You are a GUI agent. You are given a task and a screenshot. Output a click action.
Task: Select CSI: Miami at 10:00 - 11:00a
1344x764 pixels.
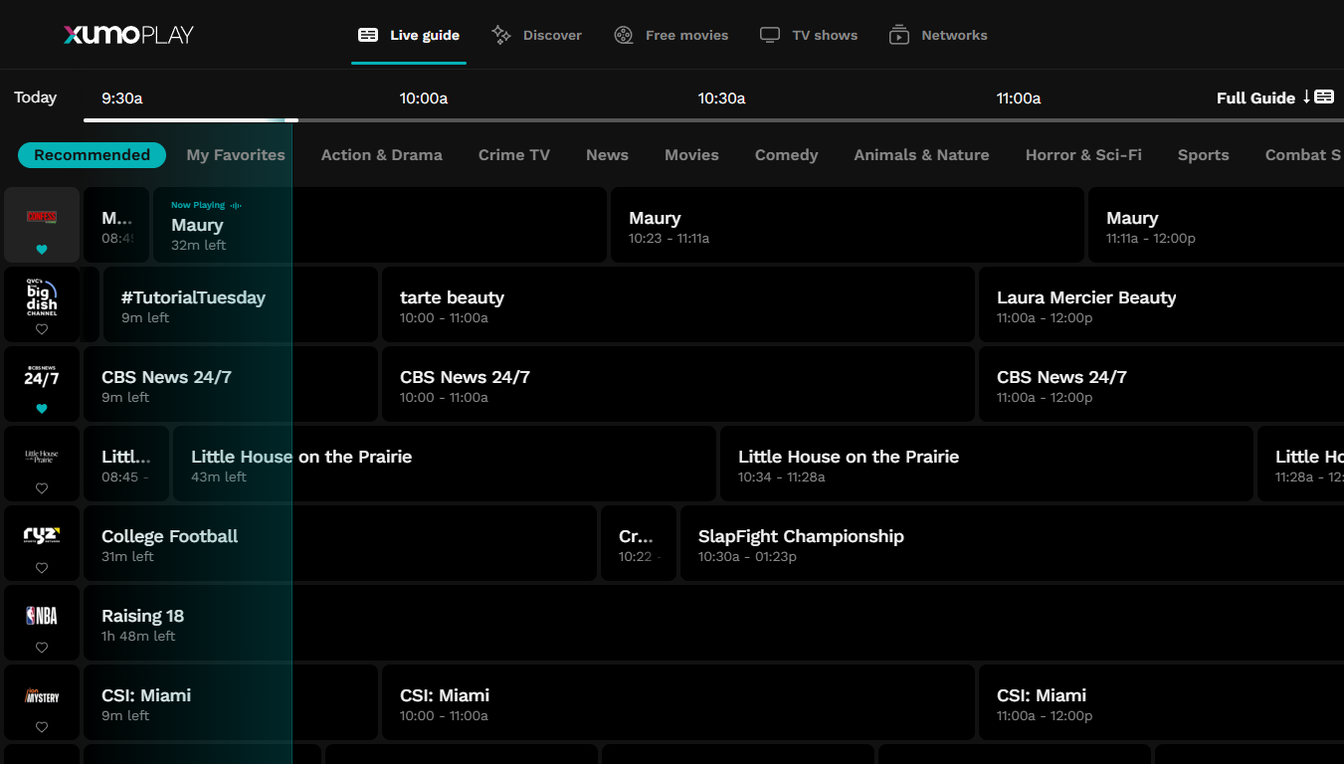tap(678, 703)
